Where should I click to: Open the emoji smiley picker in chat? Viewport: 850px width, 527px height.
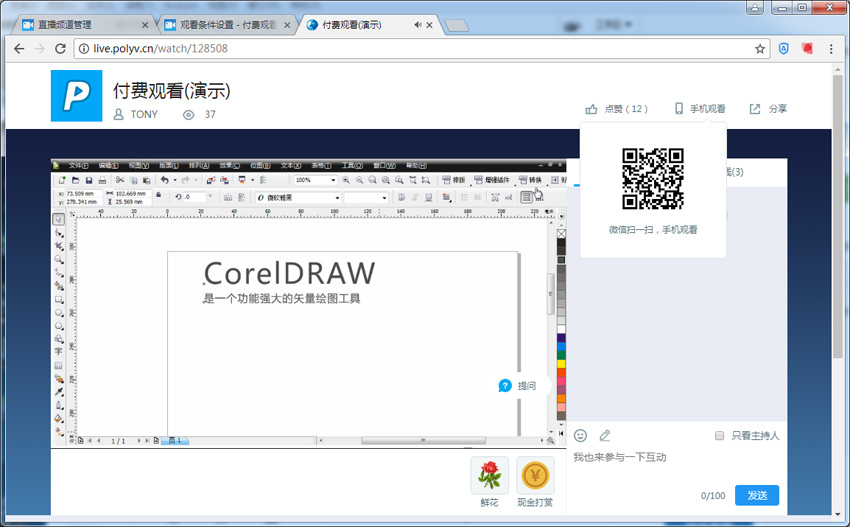580,435
